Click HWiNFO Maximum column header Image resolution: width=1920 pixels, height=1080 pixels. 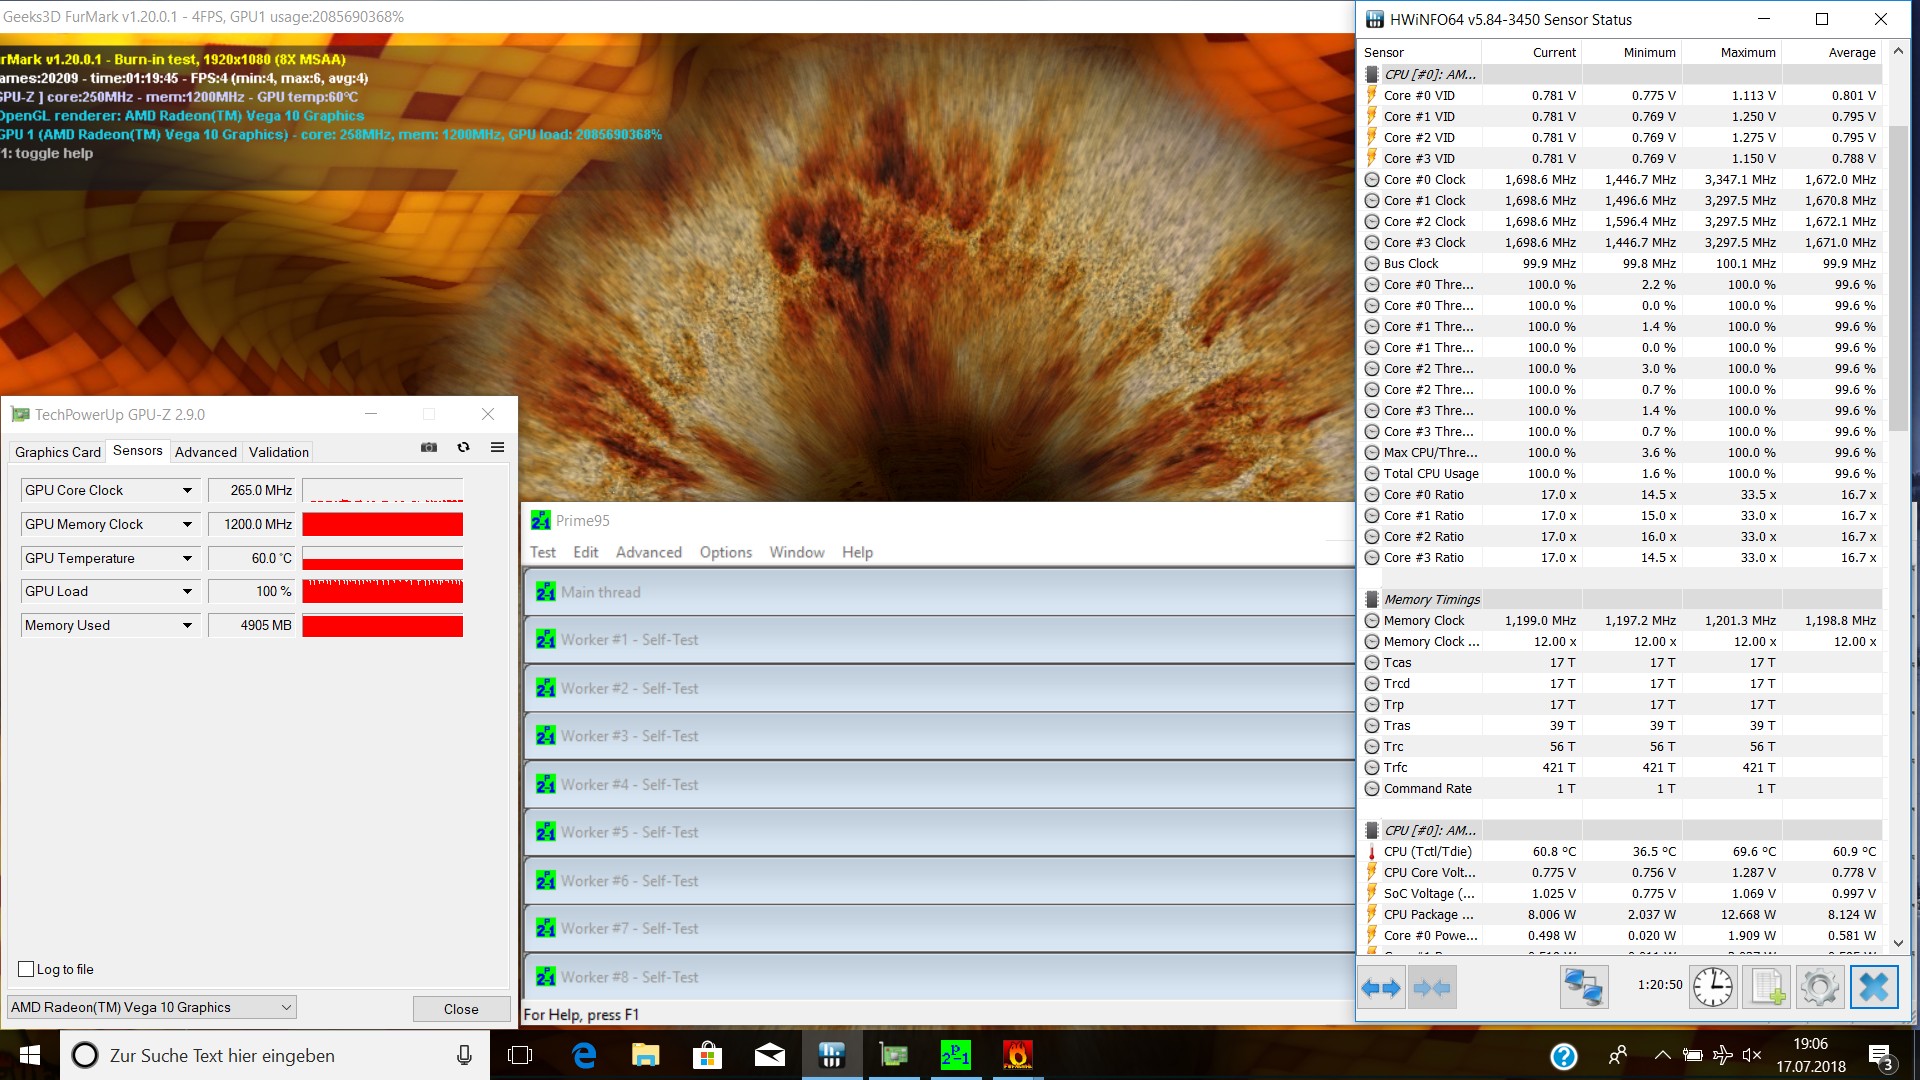tap(1732, 52)
